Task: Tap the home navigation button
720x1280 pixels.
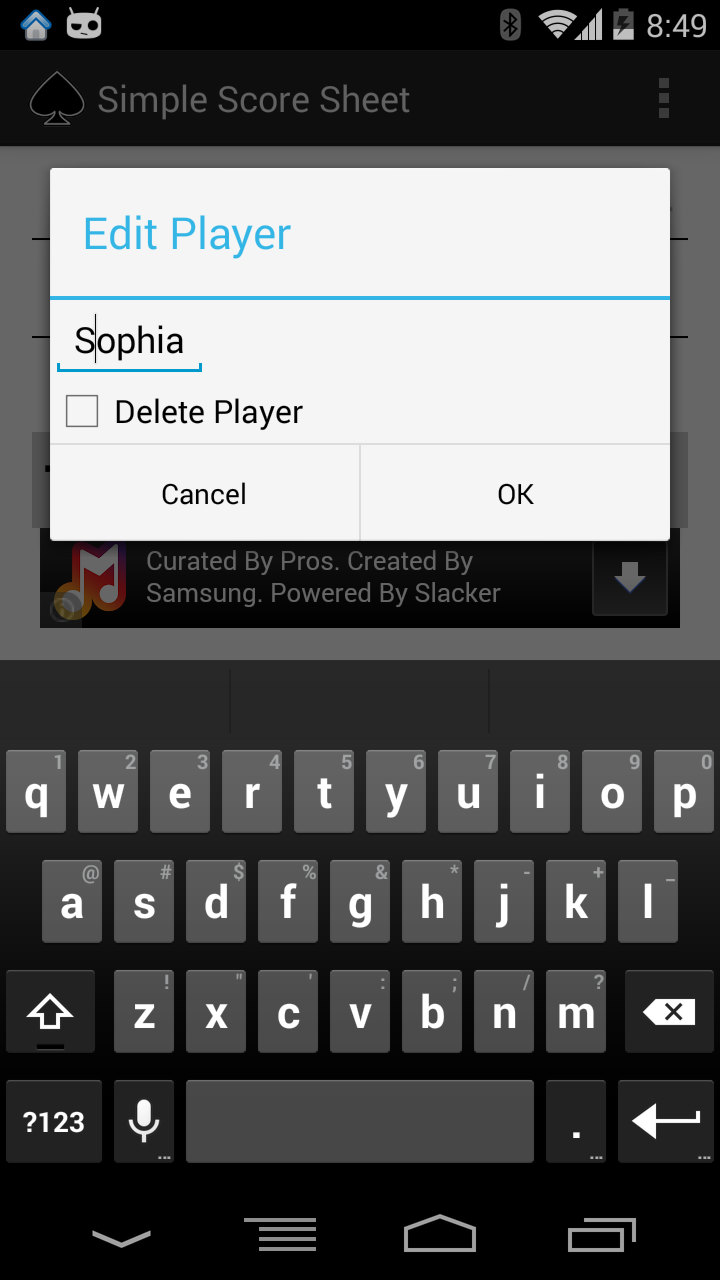Action: click(440, 1234)
